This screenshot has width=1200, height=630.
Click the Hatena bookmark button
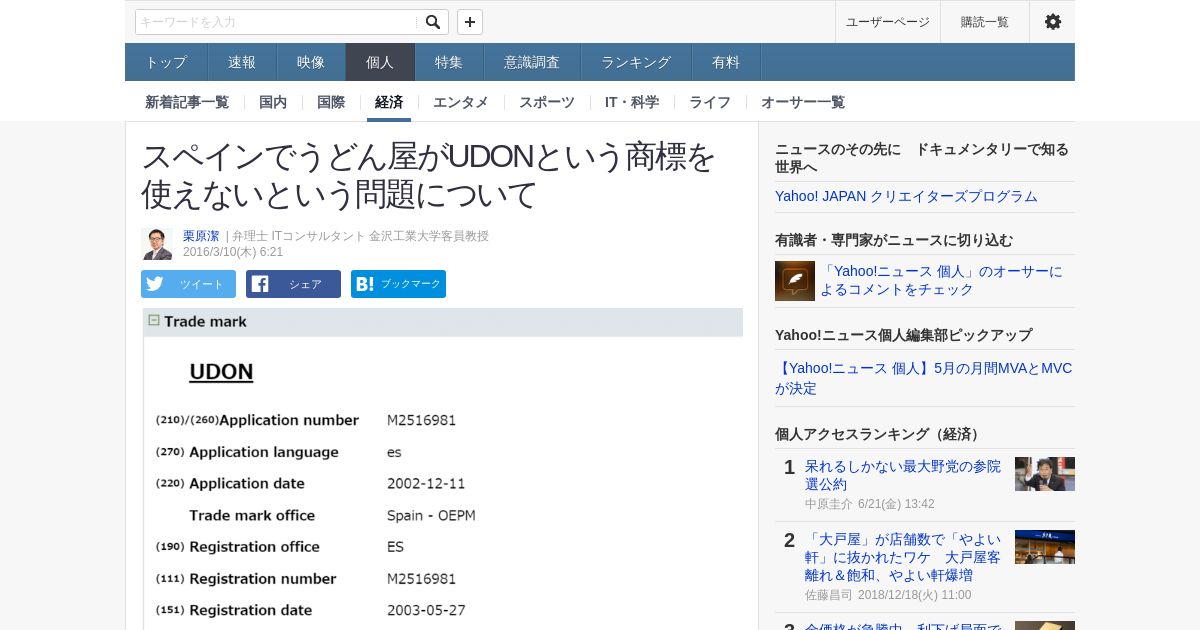coord(398,284)
